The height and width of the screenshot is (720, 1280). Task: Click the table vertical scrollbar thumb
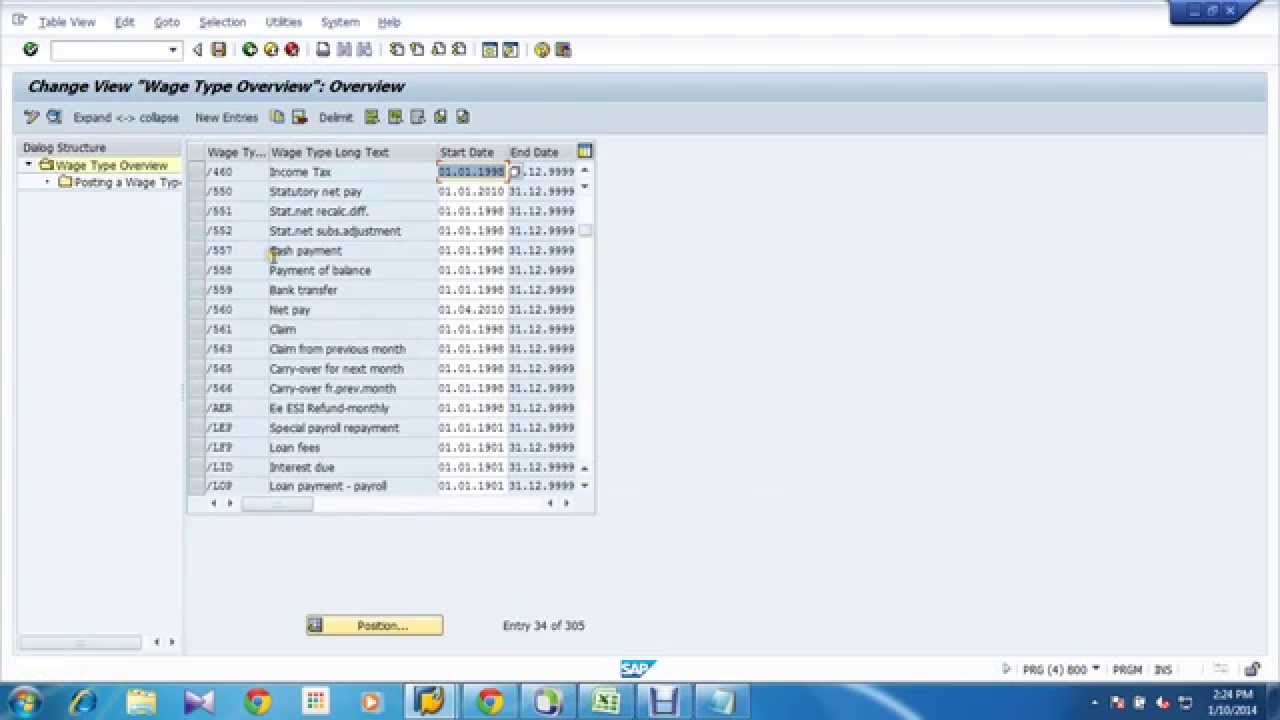pos(585,230)
